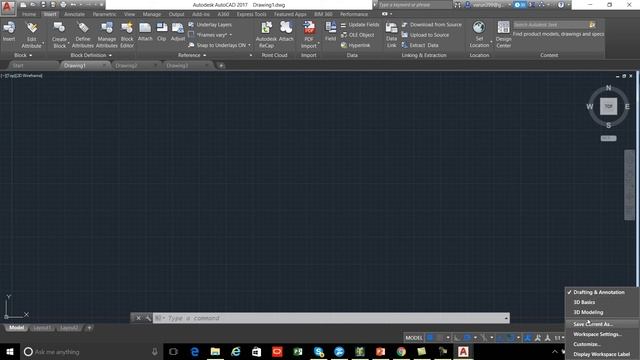Select the Define Attributes tool

click(x=83, y=35)
